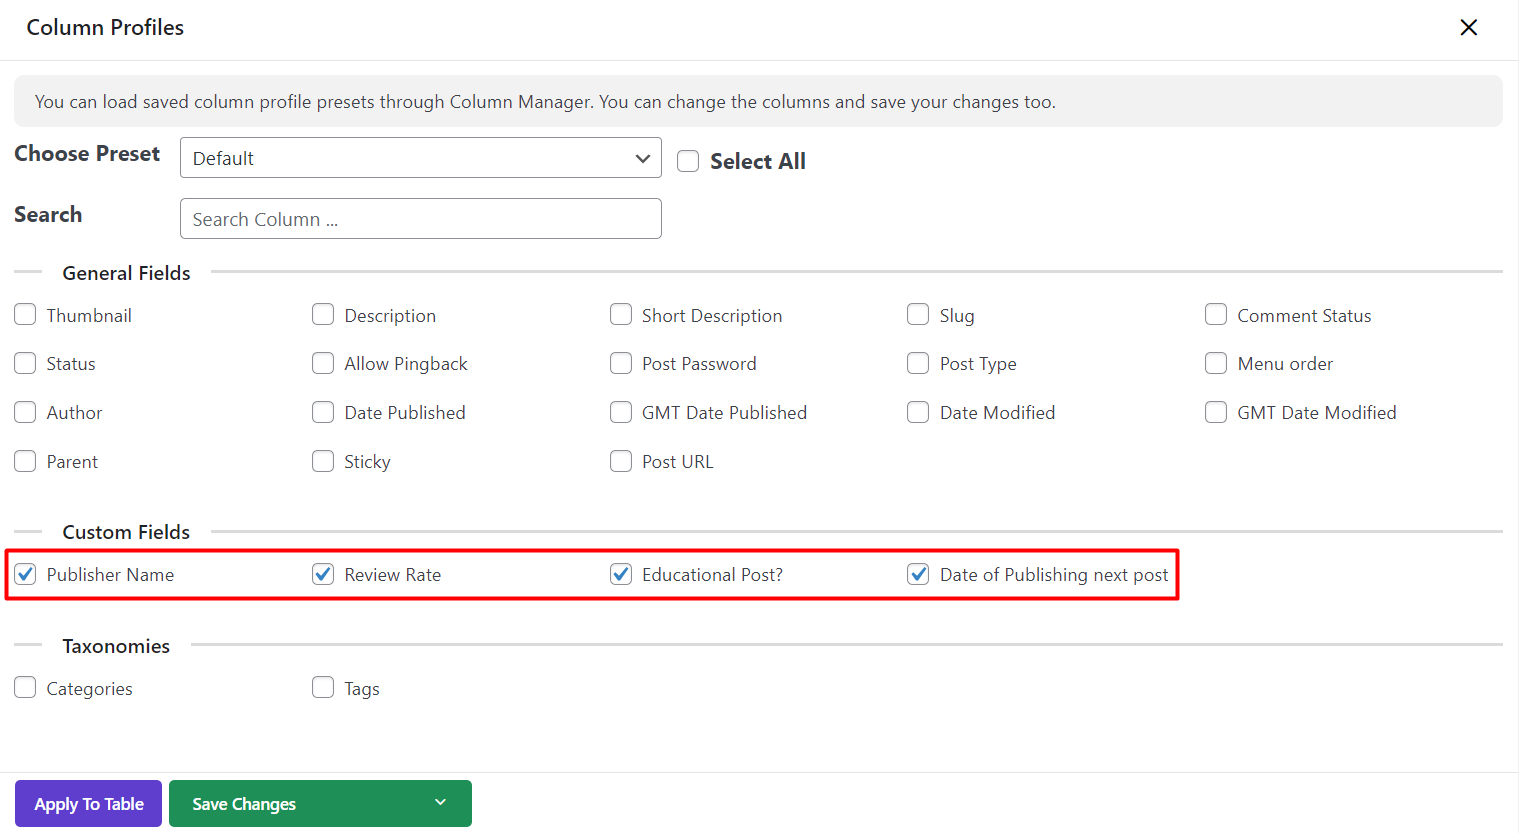Screen dimensions: 1519x833
Task: Click the Apply To Table button
Action: coord(89,804)
